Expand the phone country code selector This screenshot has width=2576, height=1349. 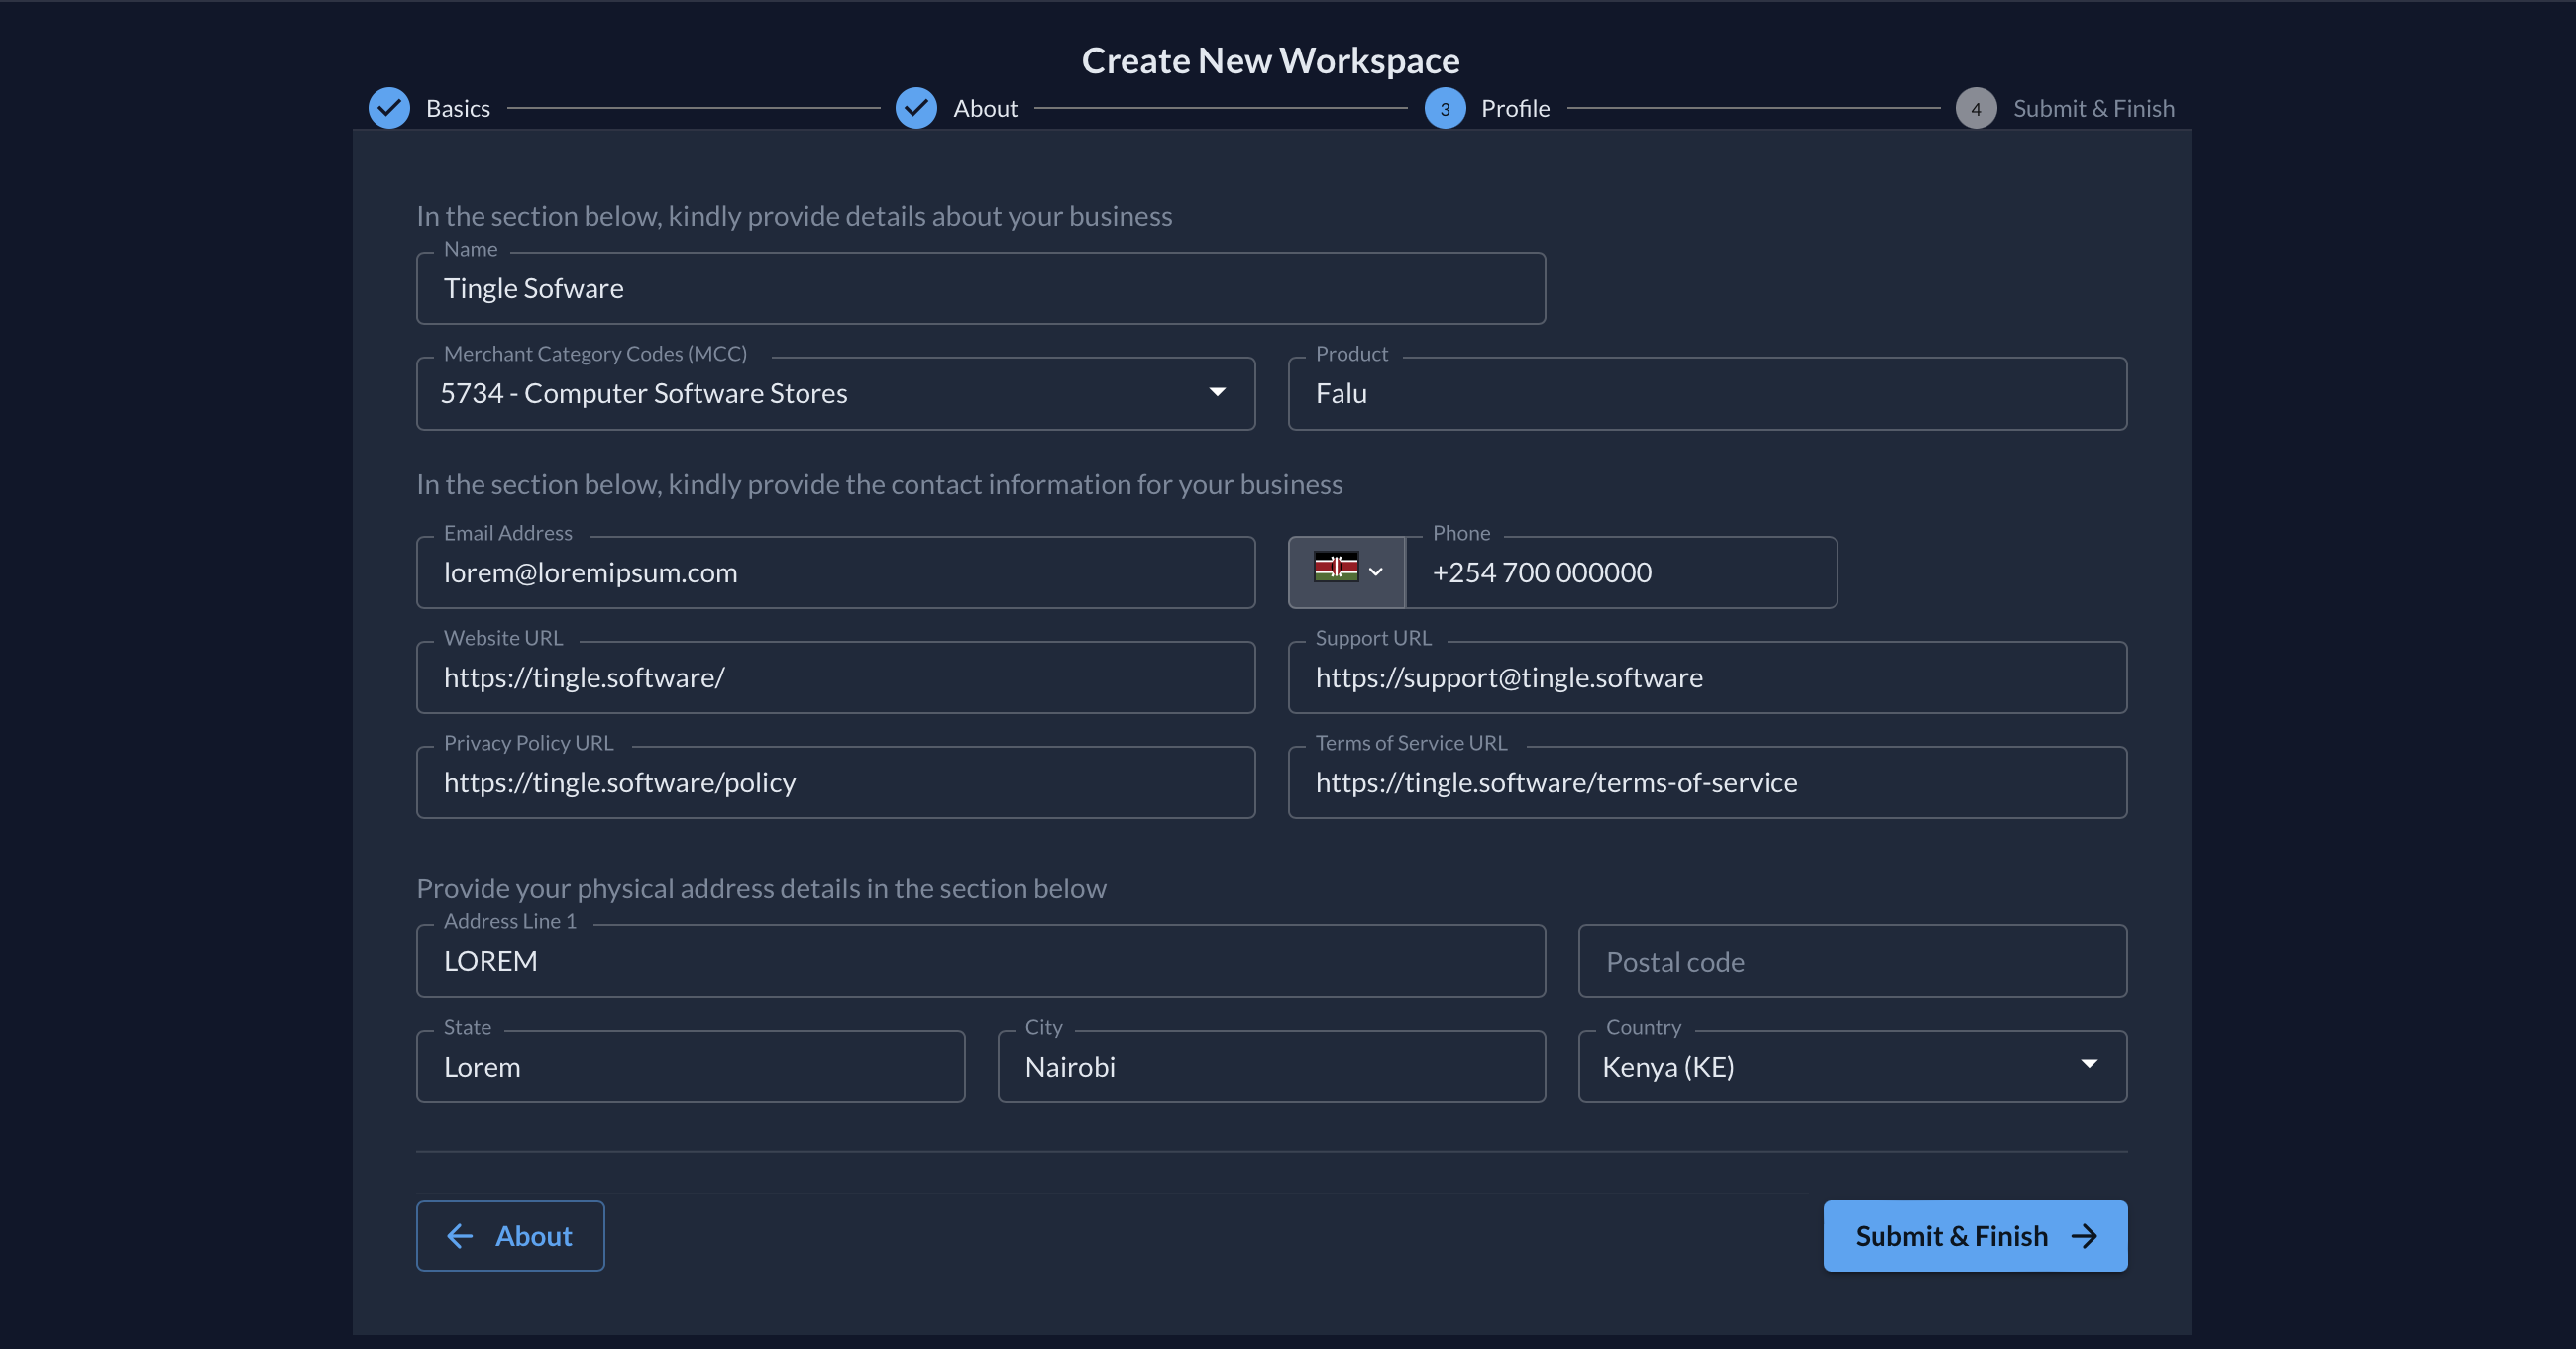(x=1345, y=571)
